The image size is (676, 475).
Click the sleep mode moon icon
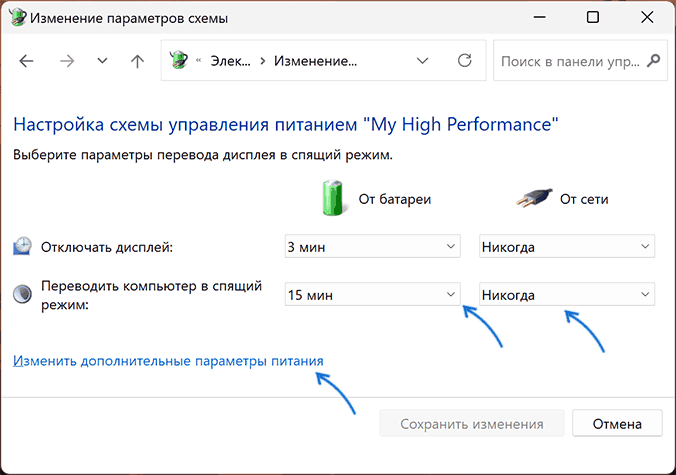pos(22,294)
